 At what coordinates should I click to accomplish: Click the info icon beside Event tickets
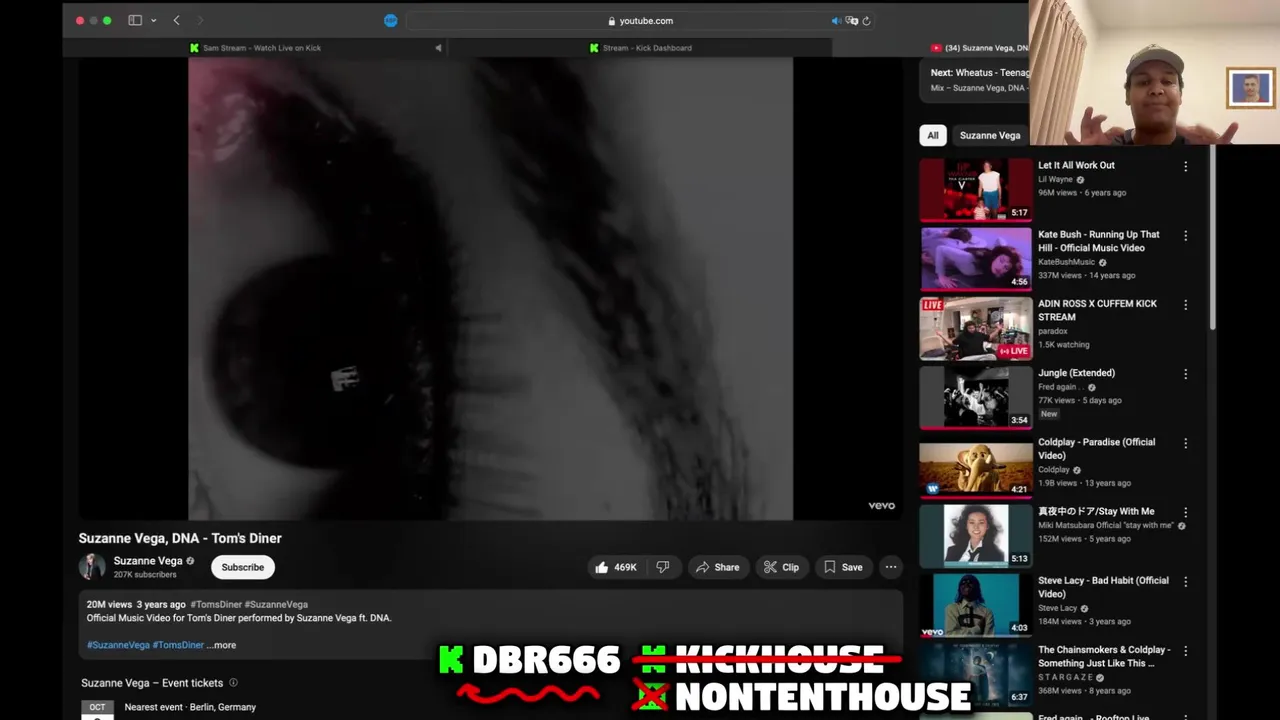click(233, 683)
